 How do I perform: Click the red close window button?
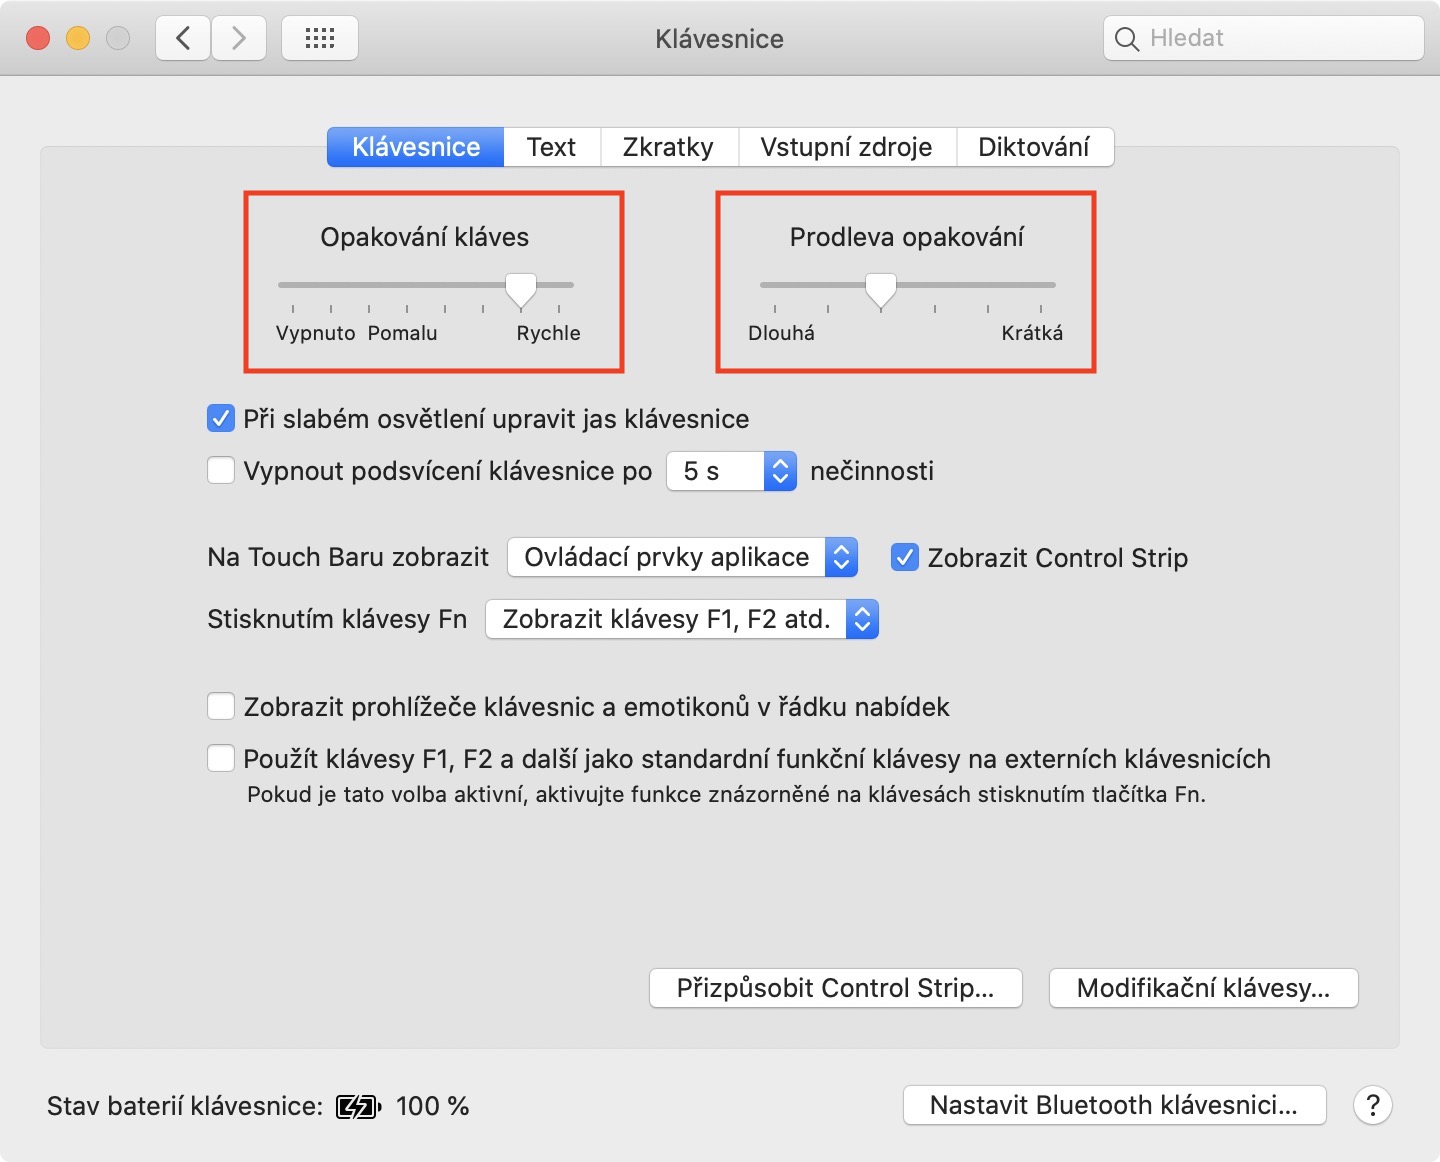tap(38, 39)
